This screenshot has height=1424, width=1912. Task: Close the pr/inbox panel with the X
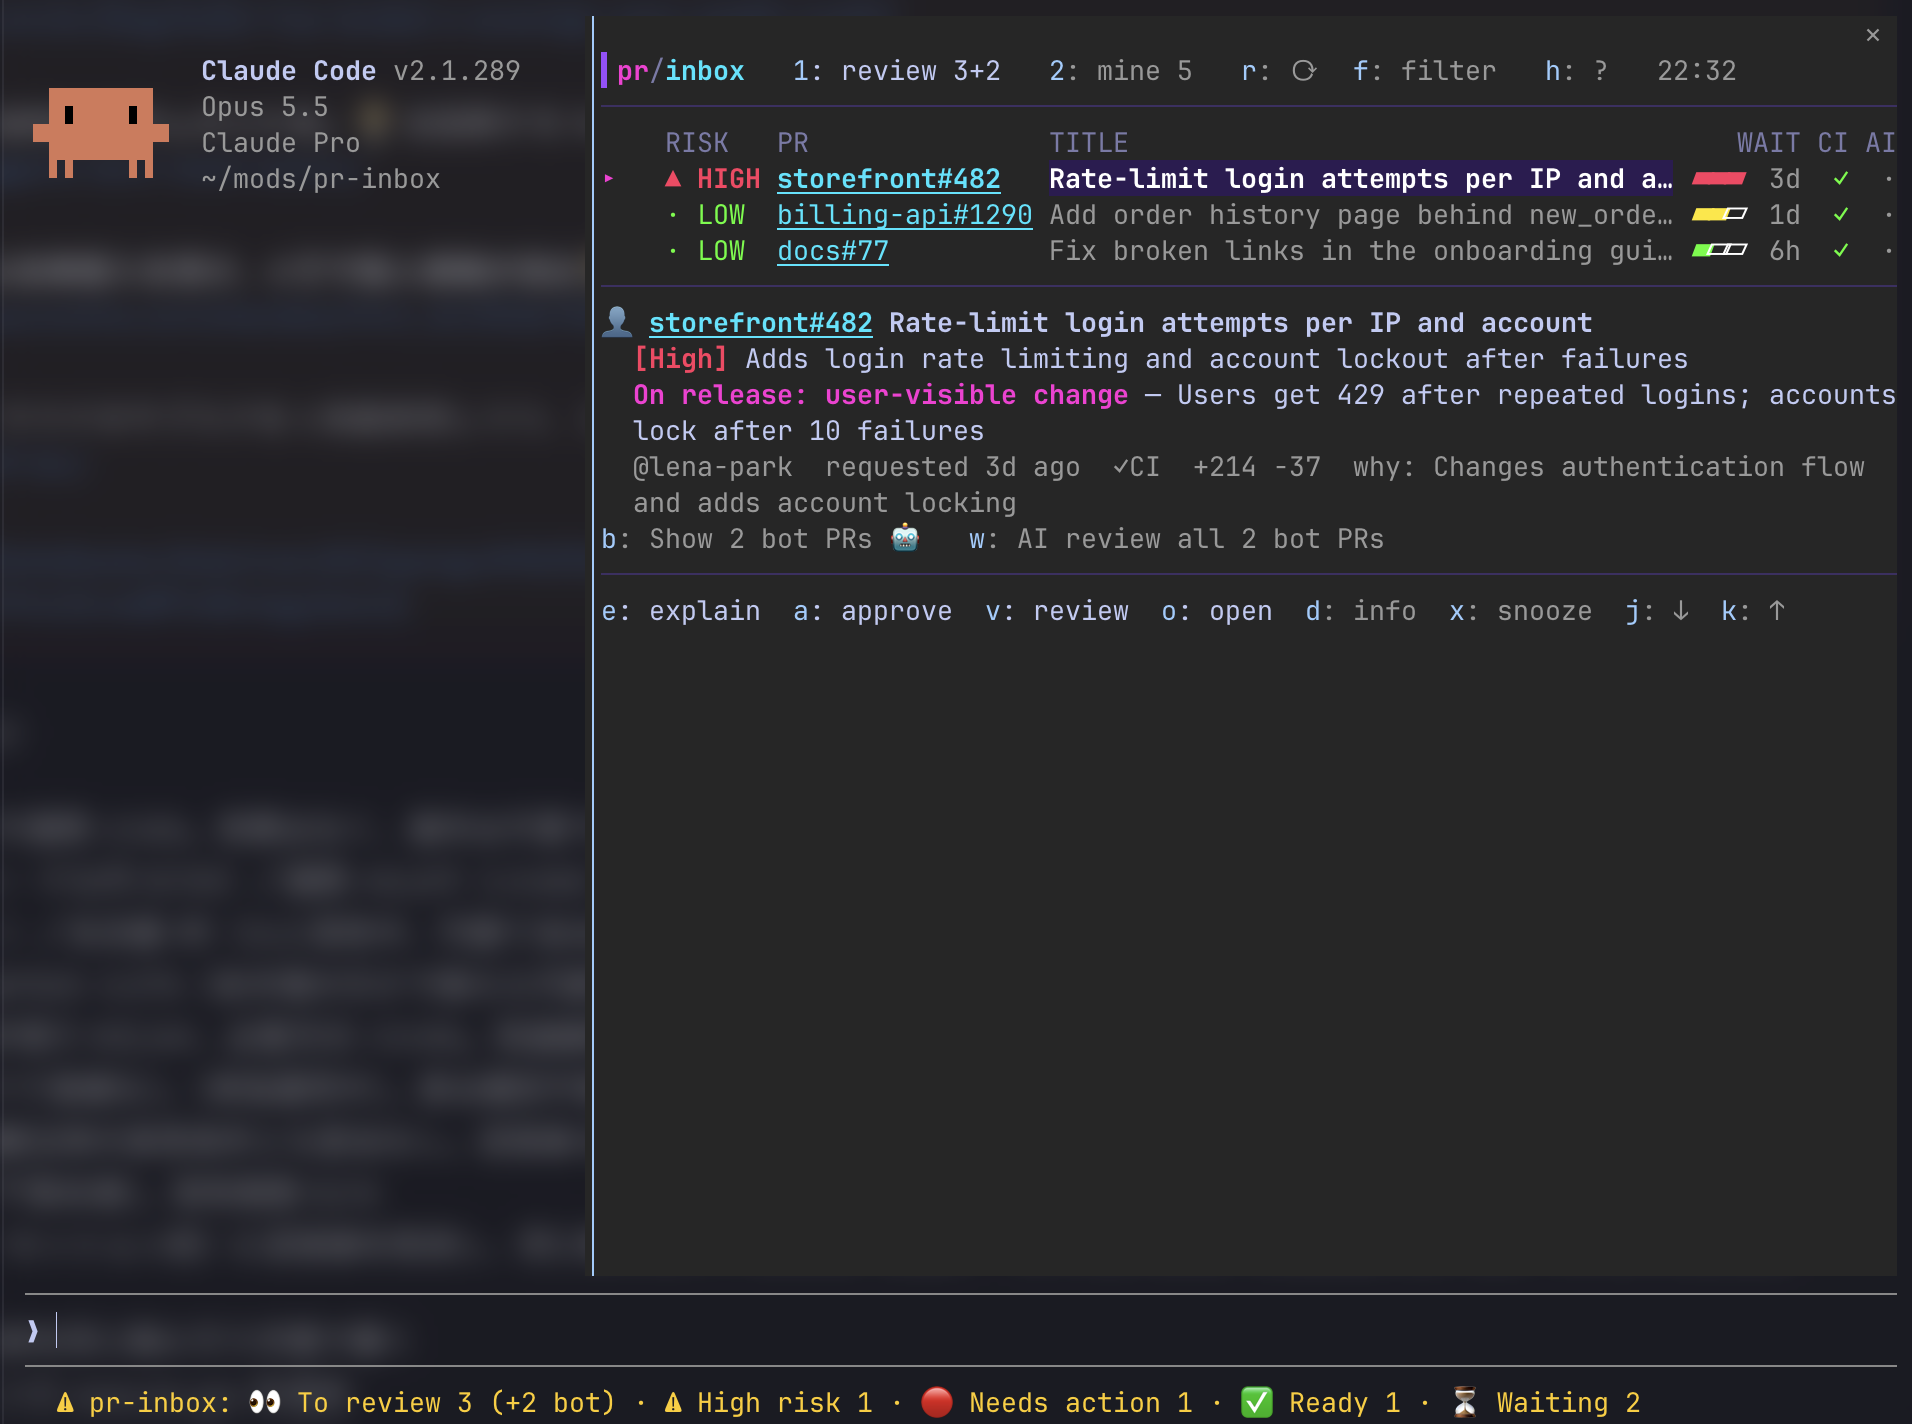tap(1873, 35)
